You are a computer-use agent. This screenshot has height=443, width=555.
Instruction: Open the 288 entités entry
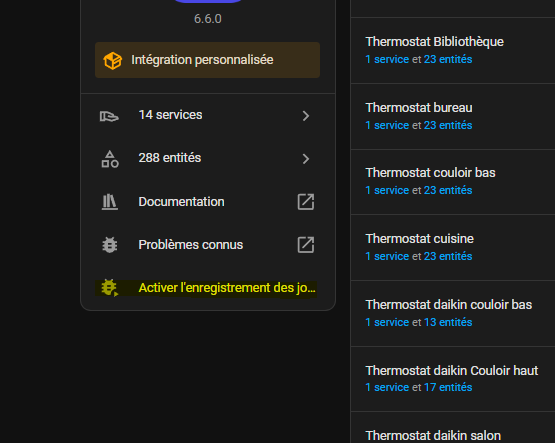(x=208, y=159)
